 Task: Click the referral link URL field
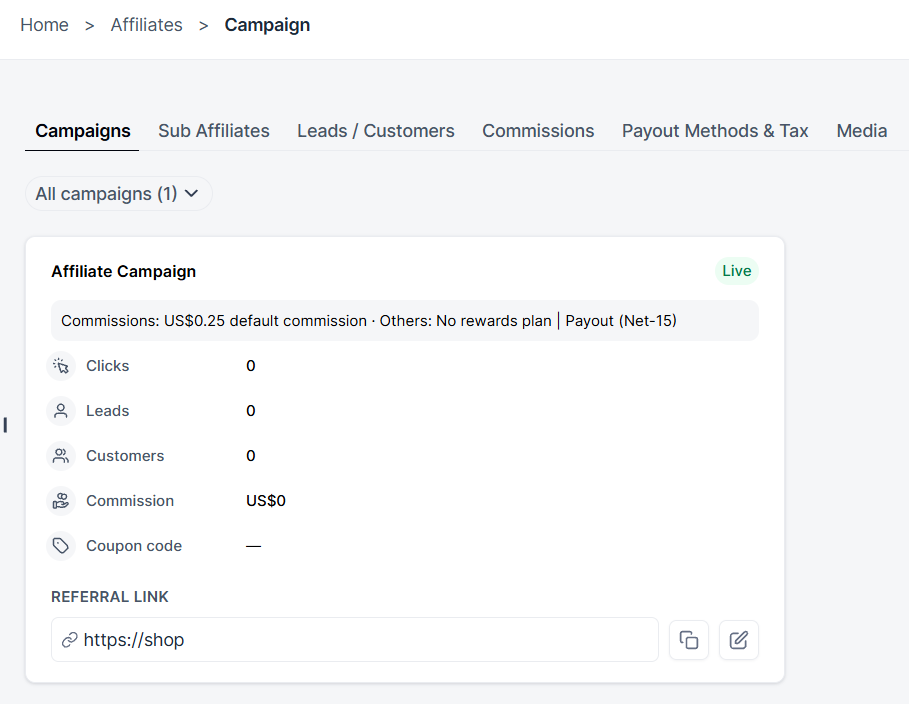[x=355, y=640]
